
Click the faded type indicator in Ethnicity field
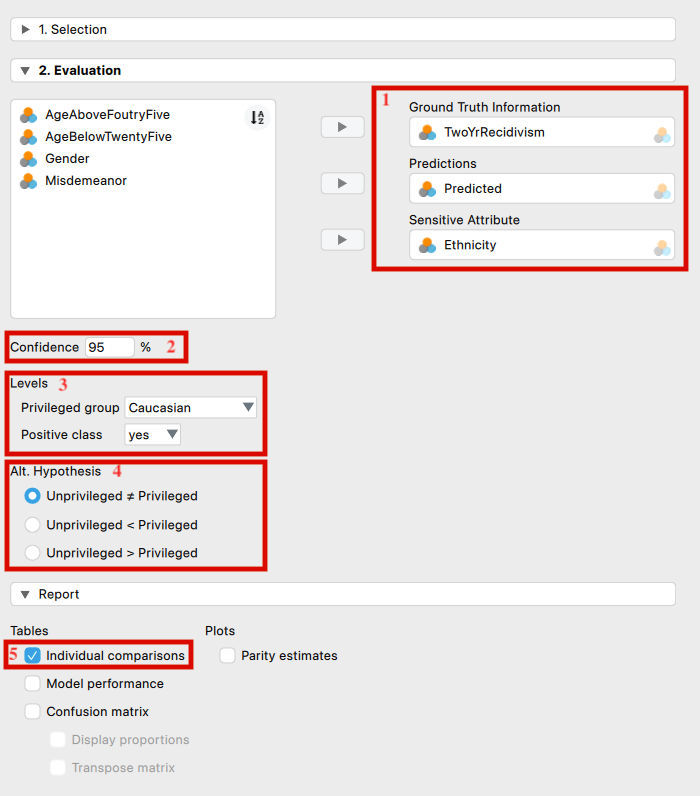pos(662,248)
